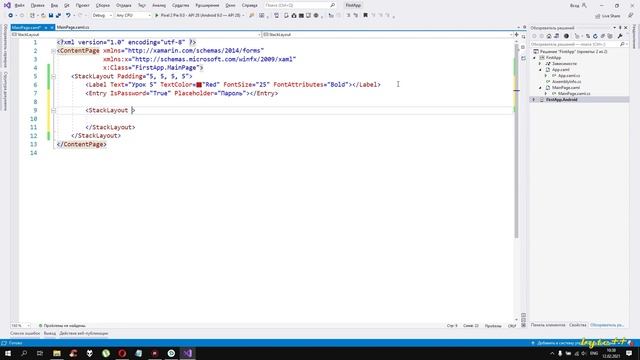Open the Debug configuration dropdown
Viewport: 640px width, 360px height.
click(x=102, y=15)
